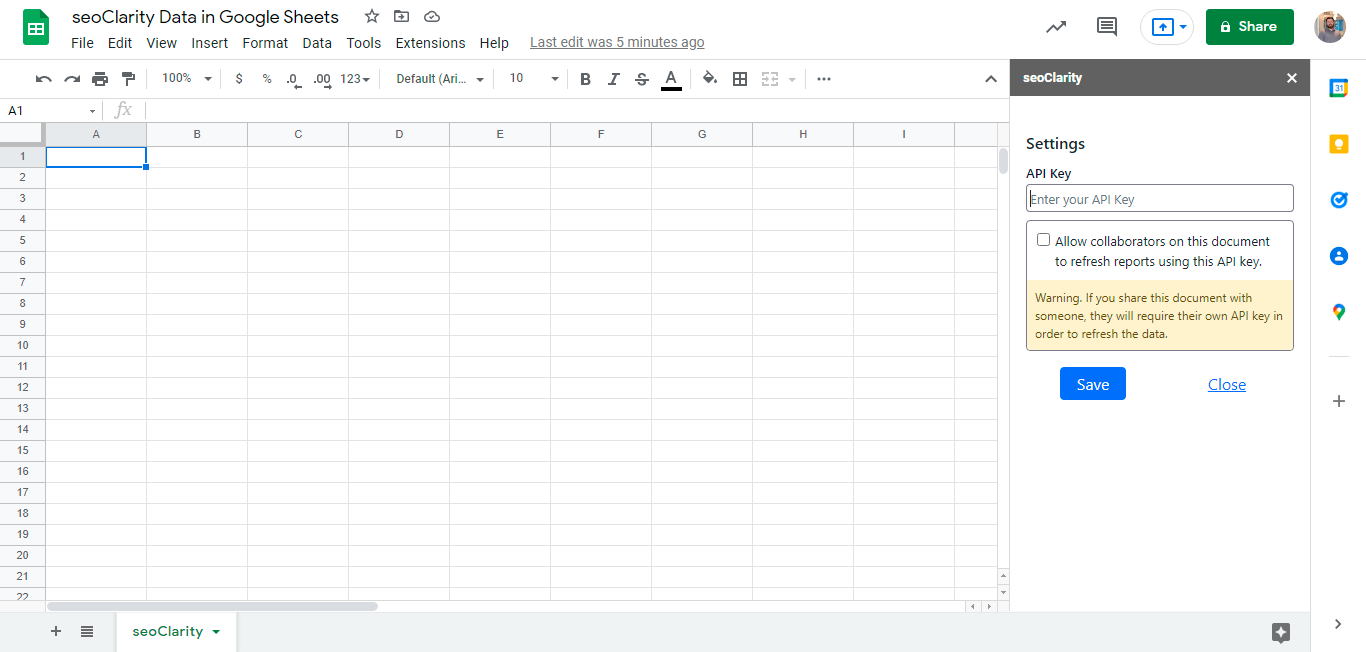Open merge cells type dropdown arrow

(x=792, y=79)
